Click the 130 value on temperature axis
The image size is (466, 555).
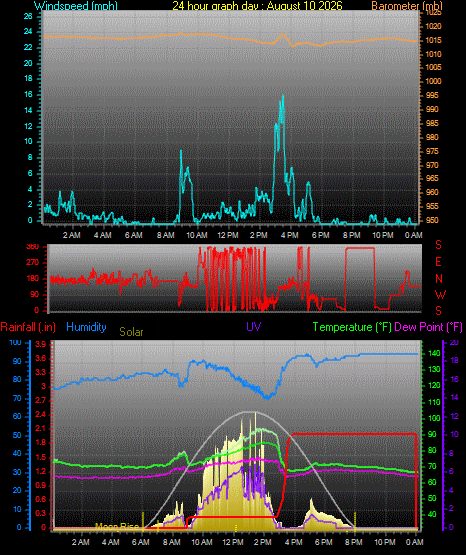434,369
